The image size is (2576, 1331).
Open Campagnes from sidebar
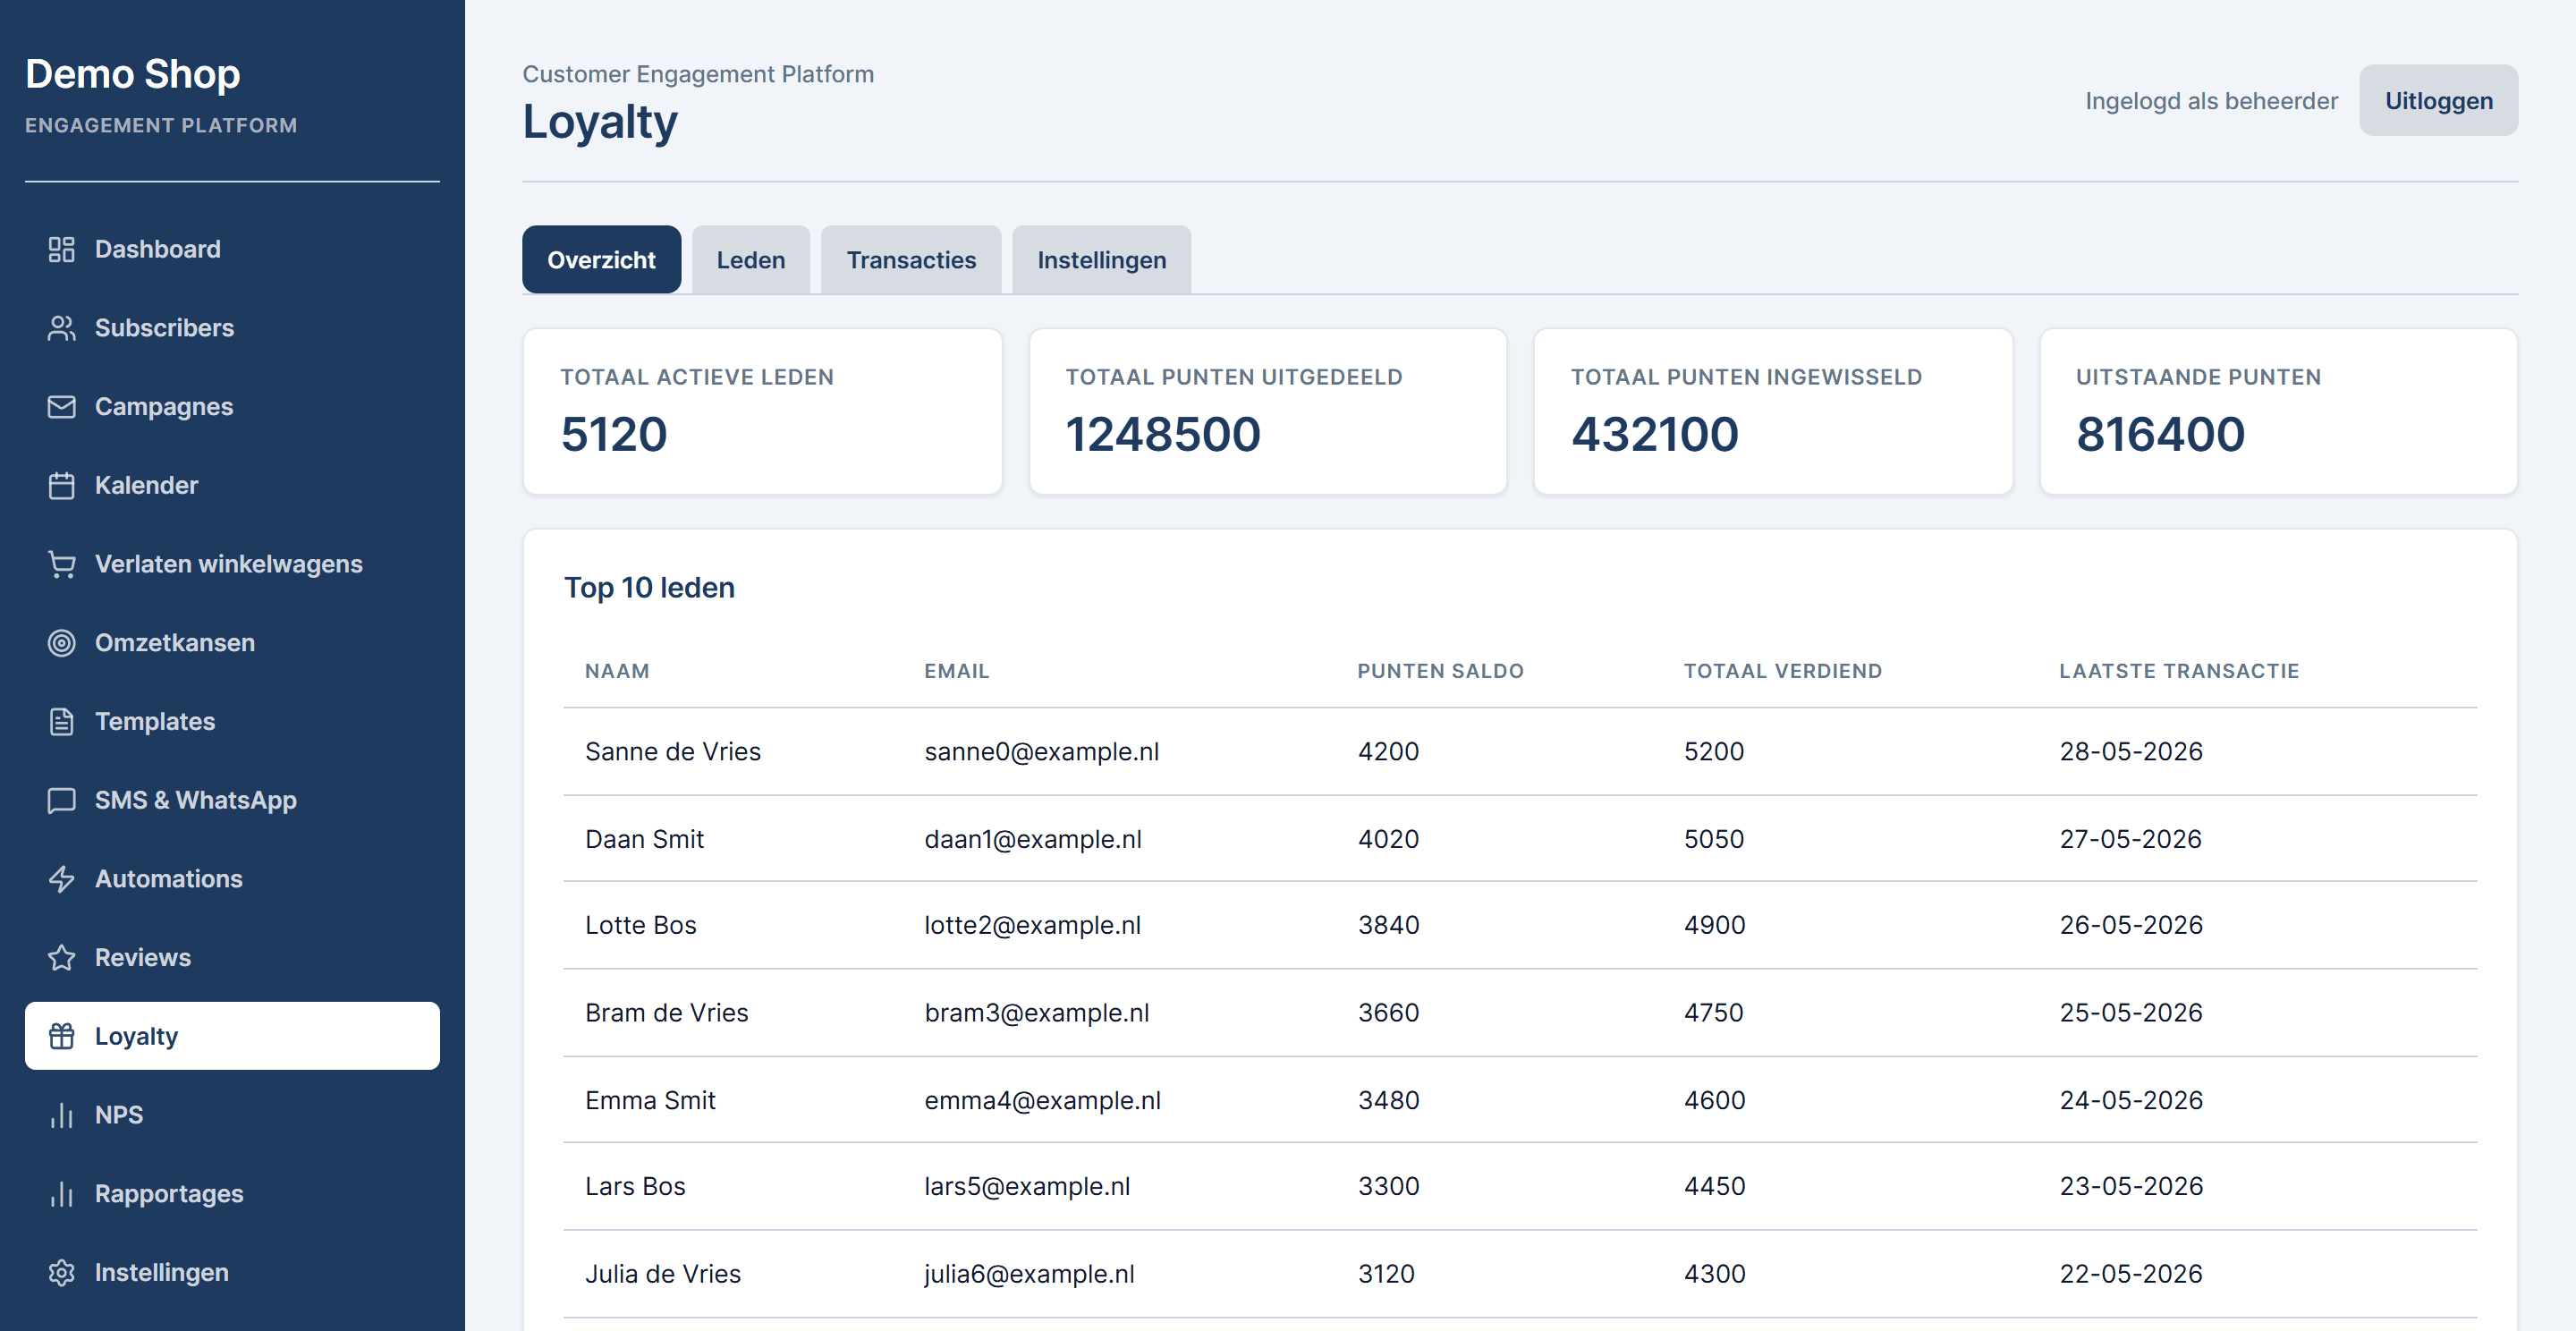pos(232,407)
